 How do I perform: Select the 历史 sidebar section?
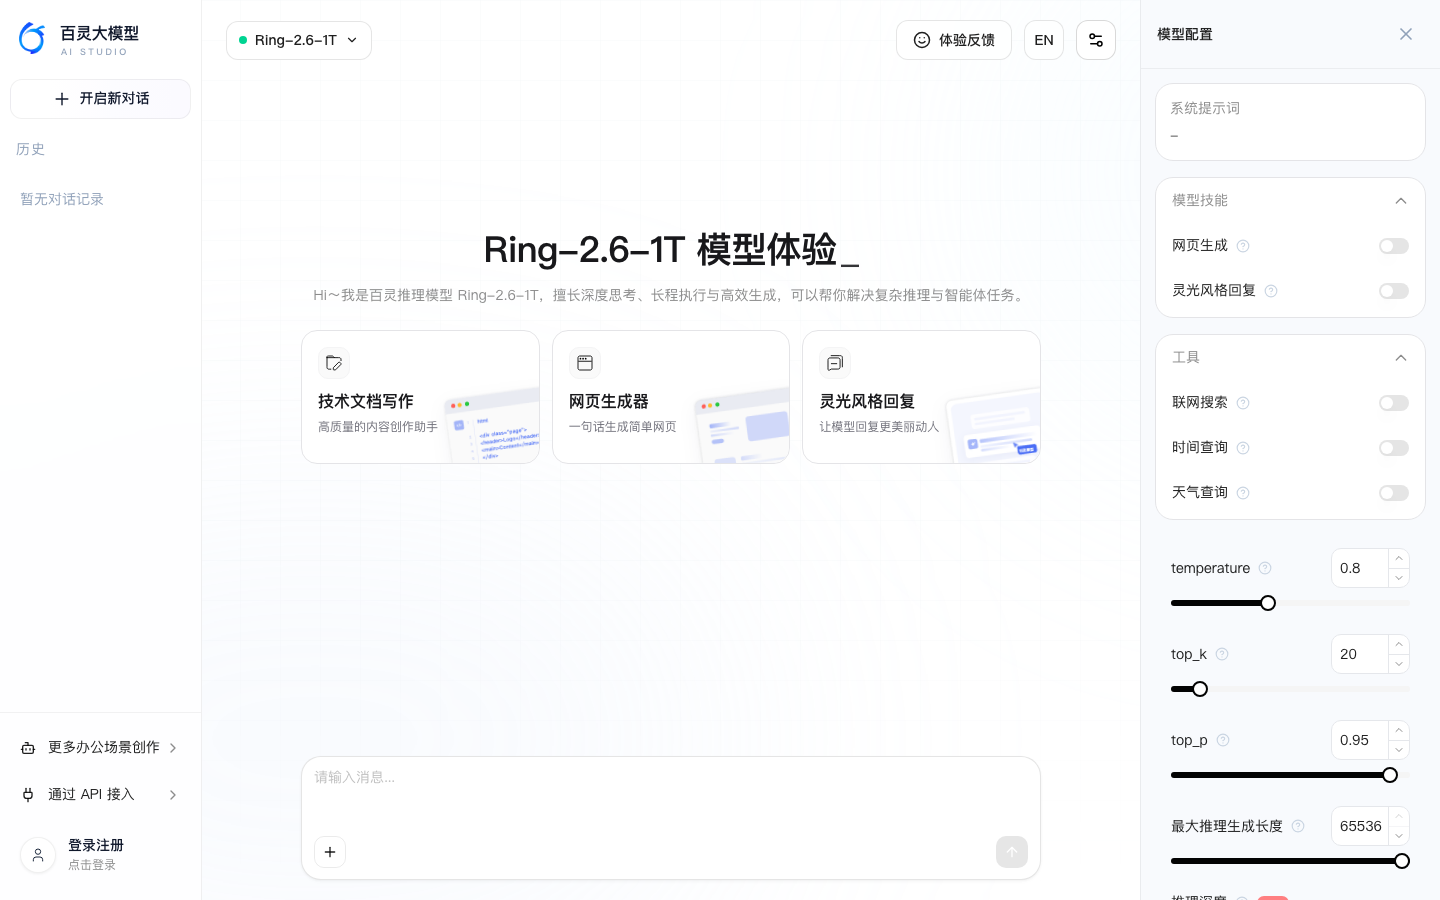click(31, 149)
